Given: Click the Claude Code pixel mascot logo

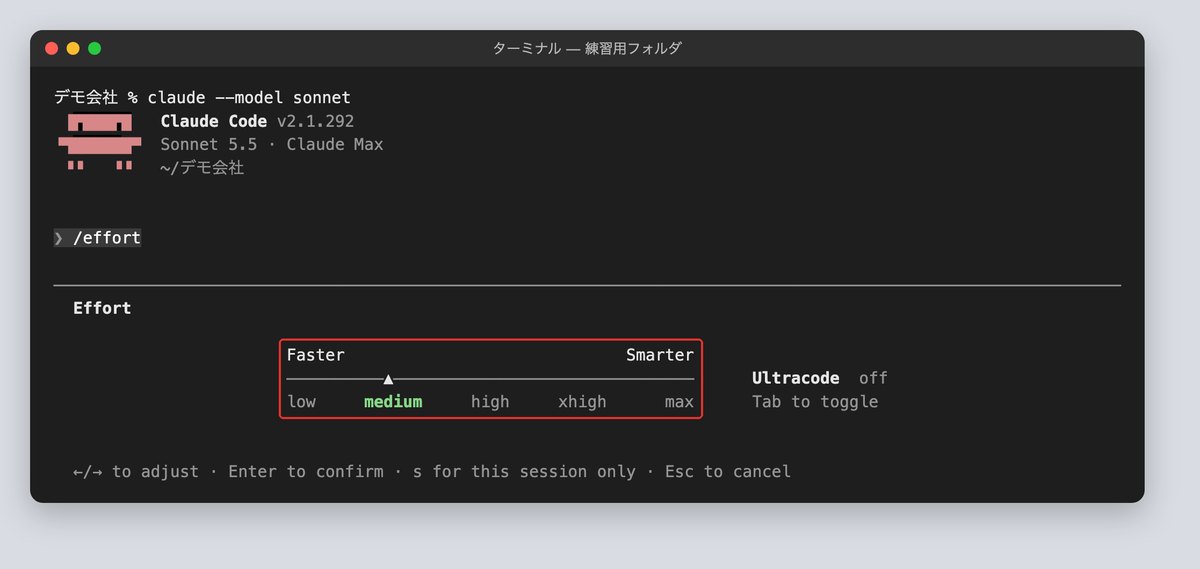Looking at the screenshot, I should (x=99, y=142).
